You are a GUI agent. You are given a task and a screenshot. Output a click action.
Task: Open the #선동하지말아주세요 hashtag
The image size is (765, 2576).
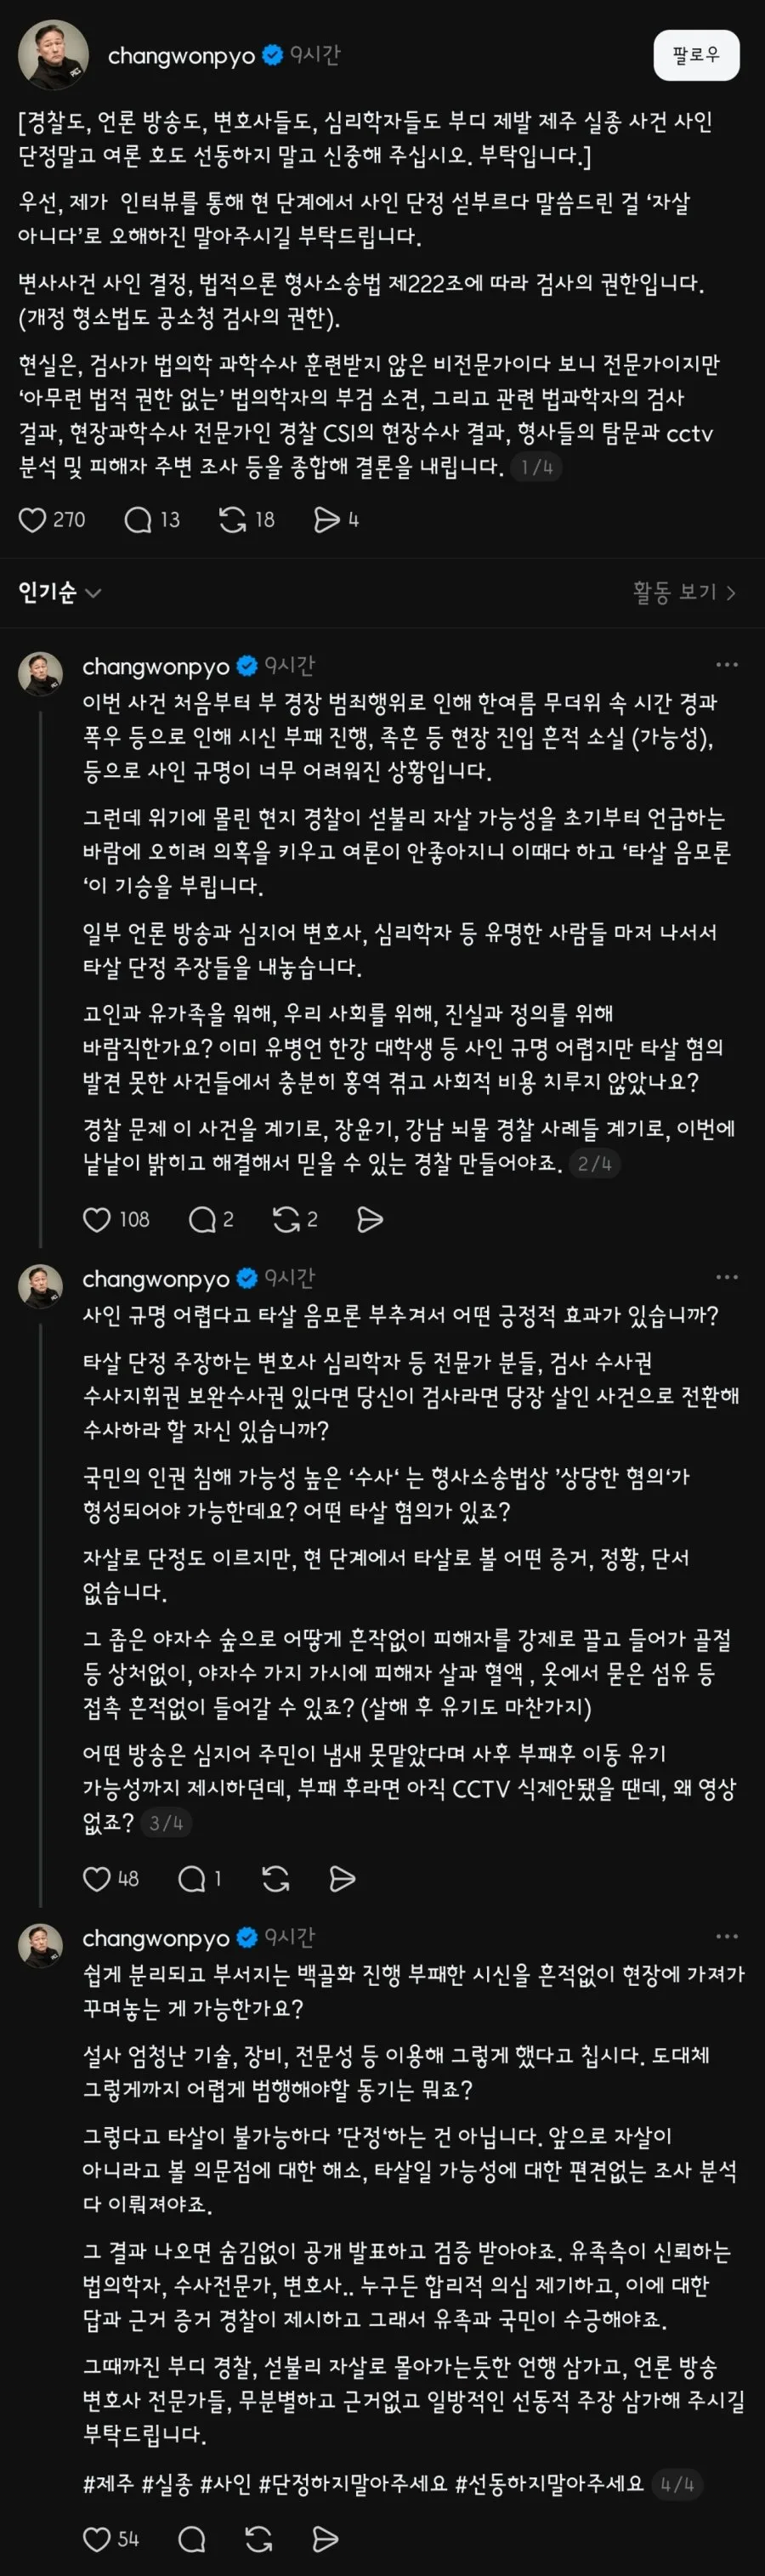pyautogui.click(x=549, y=2484)
